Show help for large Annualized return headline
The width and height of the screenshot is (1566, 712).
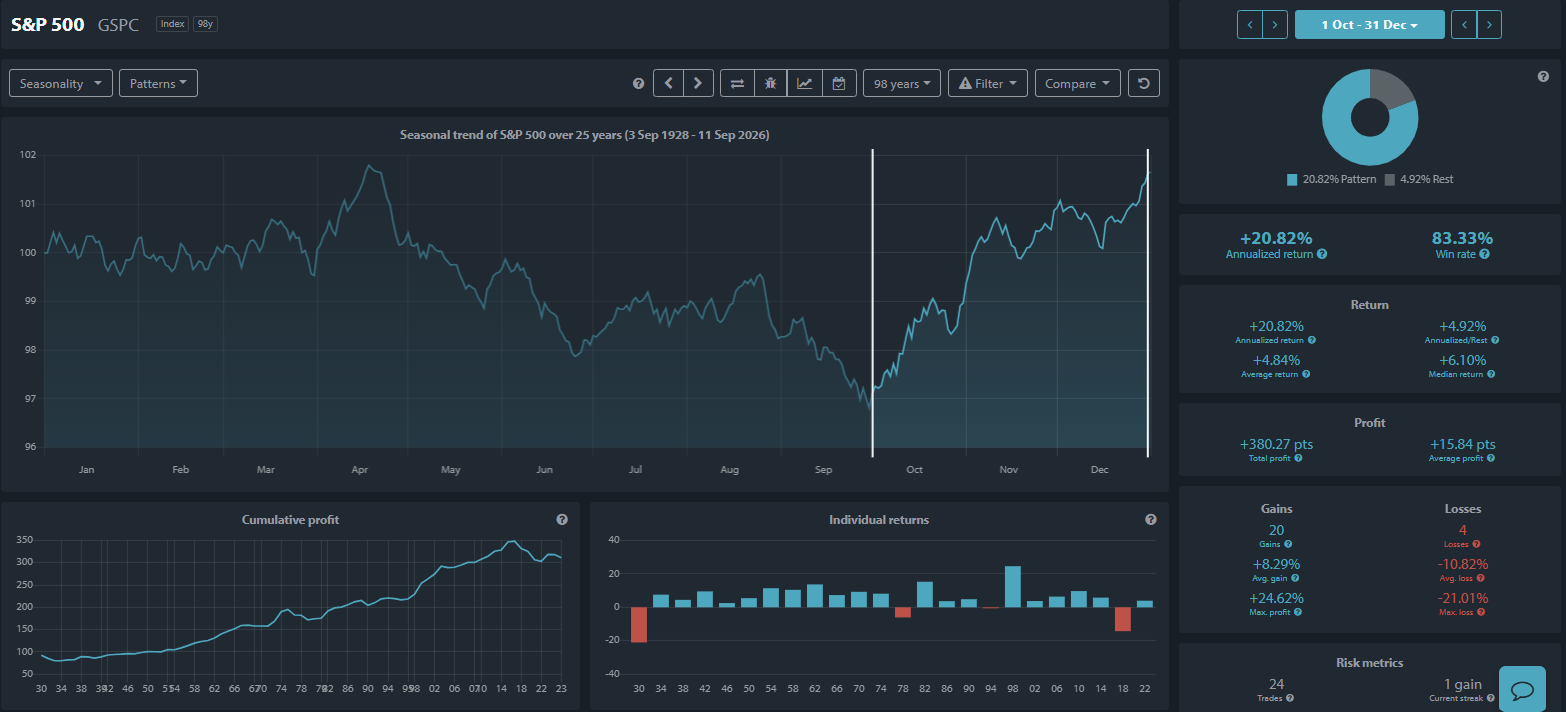(x=1322, y=255)
